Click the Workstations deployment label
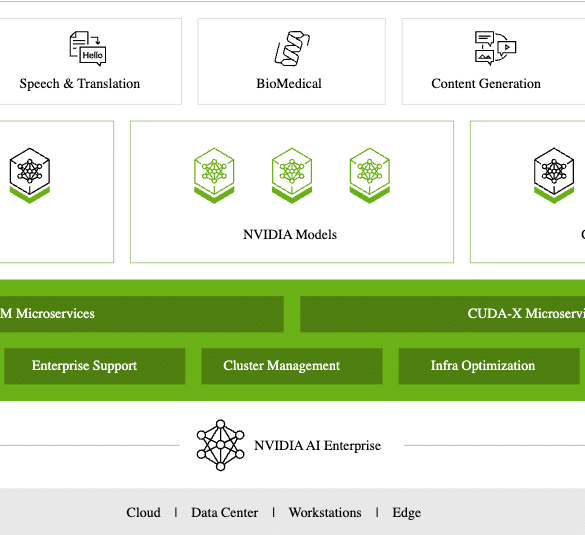The width and height of the screenshot is (585, 535). tap(325, 513)
